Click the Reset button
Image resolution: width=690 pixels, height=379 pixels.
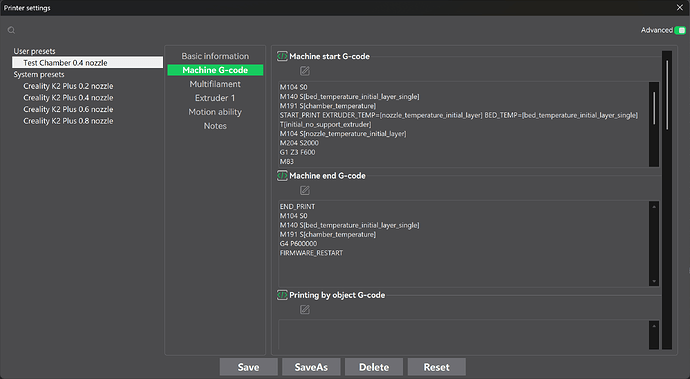(x=437, y=367)
